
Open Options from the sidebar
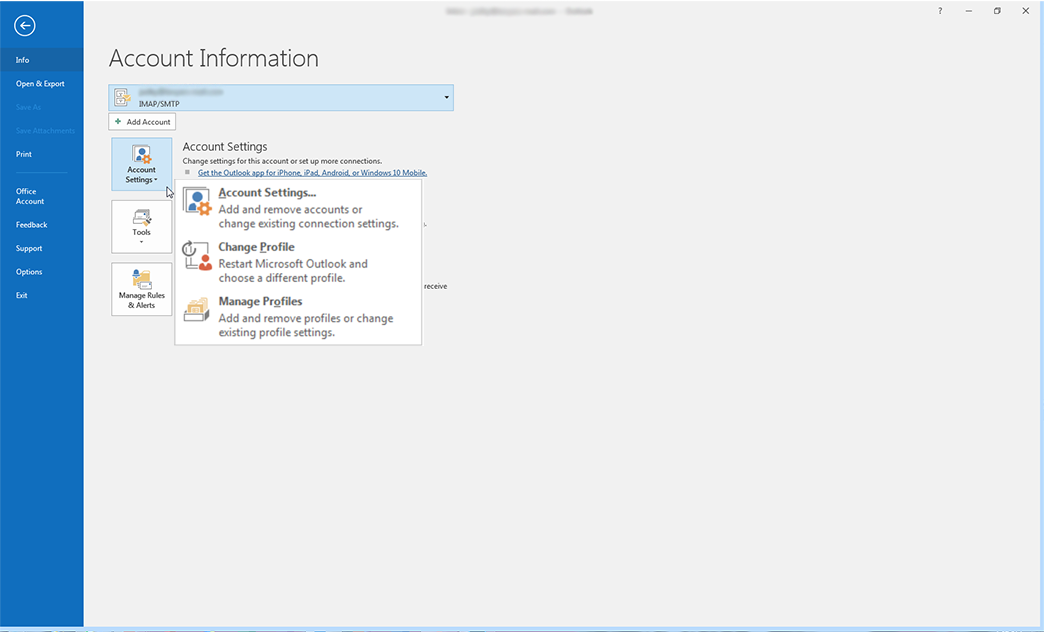click(x=29, y=272)
